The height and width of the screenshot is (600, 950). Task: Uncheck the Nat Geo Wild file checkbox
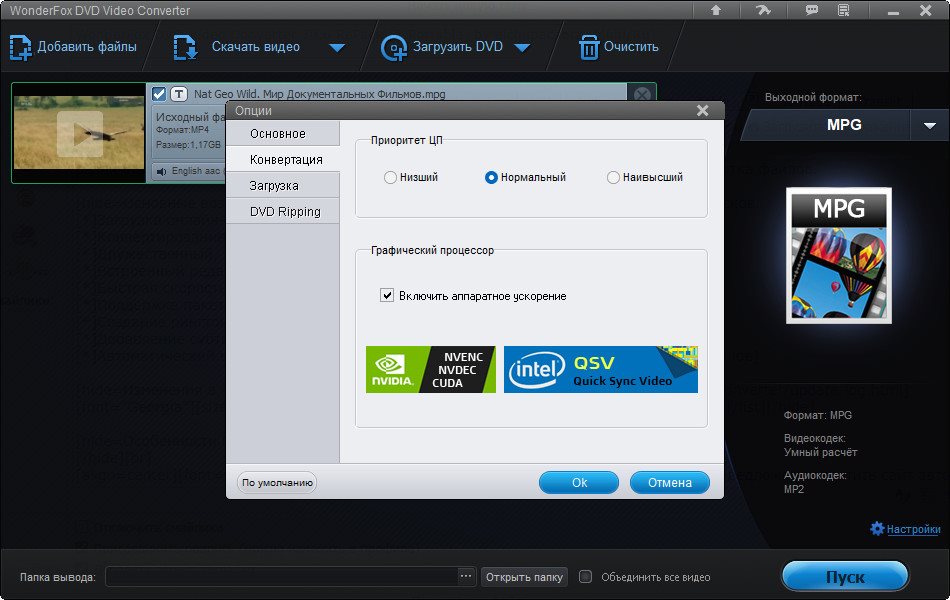pos(159,94)
